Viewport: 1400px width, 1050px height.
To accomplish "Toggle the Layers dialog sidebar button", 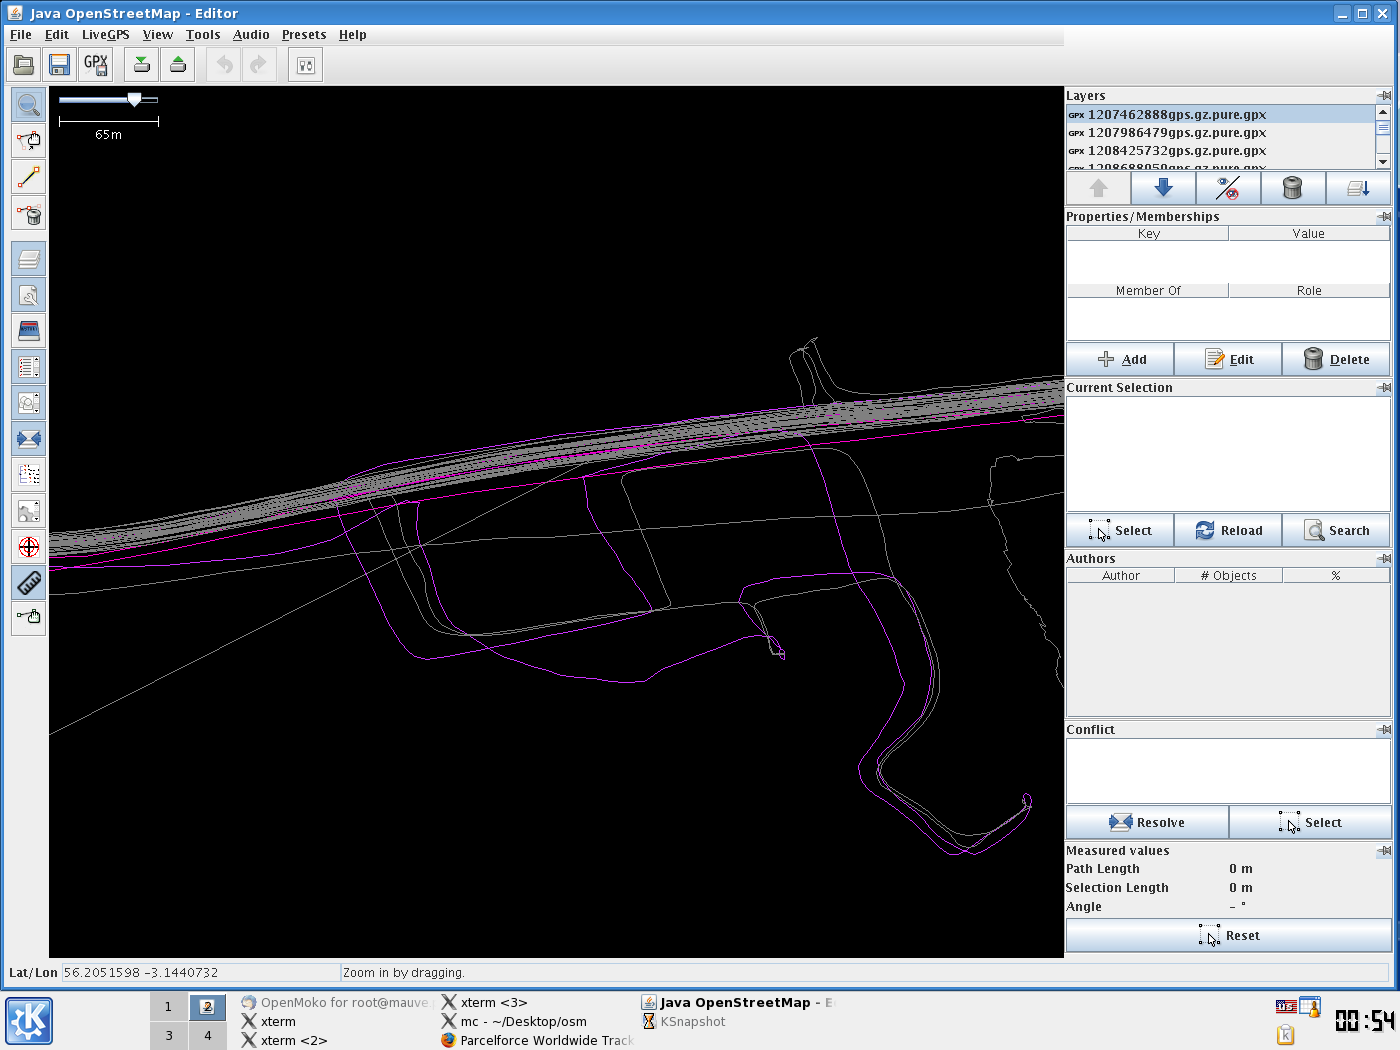I will click(x=29, y=259).
